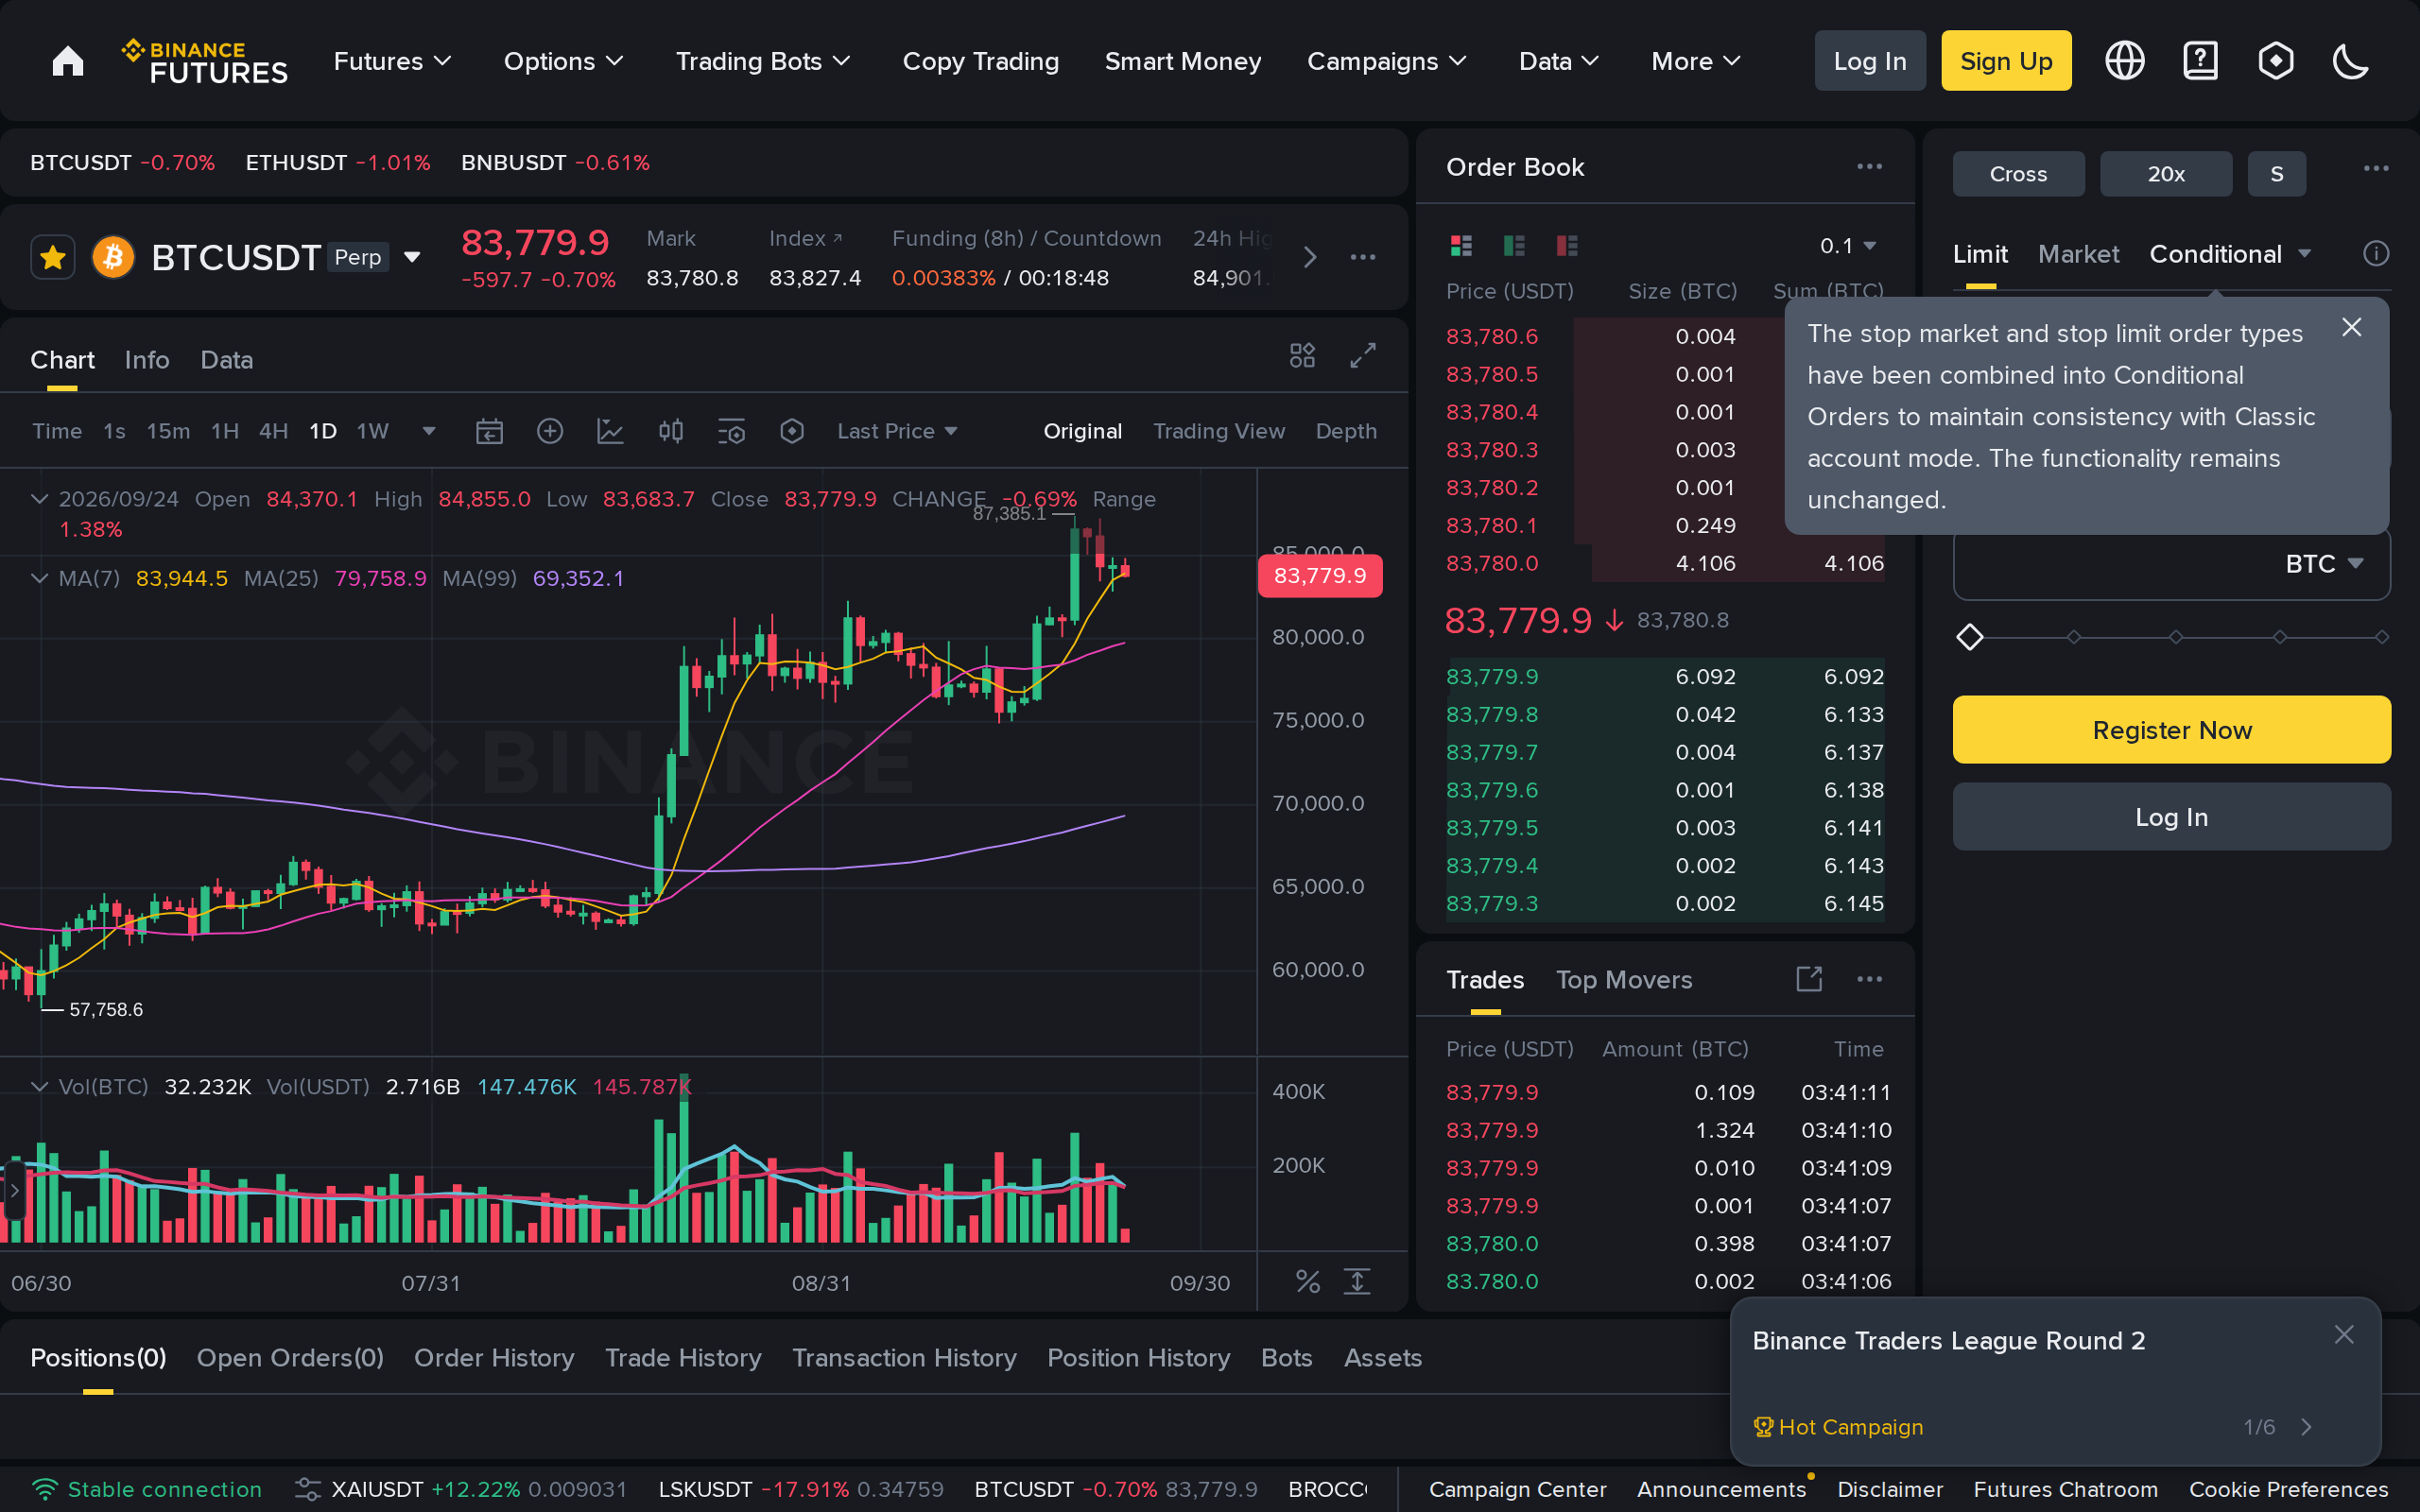
Task: Click the hexagon settings icon in header
Action: (2276, 61)
